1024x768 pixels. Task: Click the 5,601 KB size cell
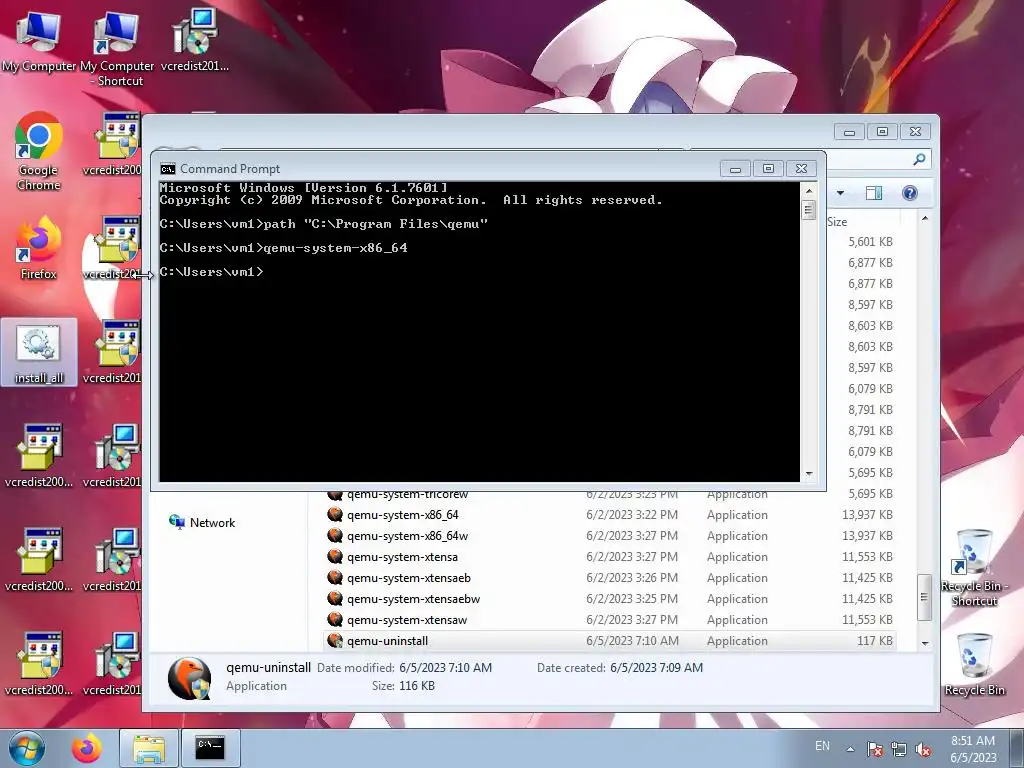871,242
